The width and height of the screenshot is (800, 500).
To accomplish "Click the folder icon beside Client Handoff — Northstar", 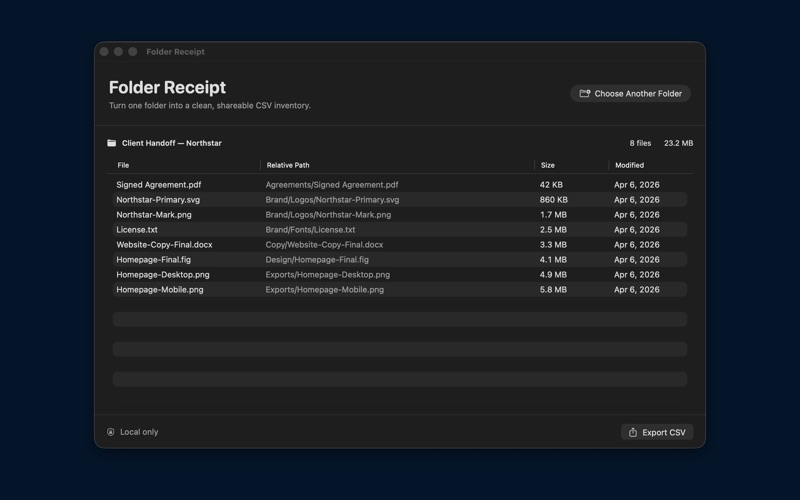I will (111, 143).
